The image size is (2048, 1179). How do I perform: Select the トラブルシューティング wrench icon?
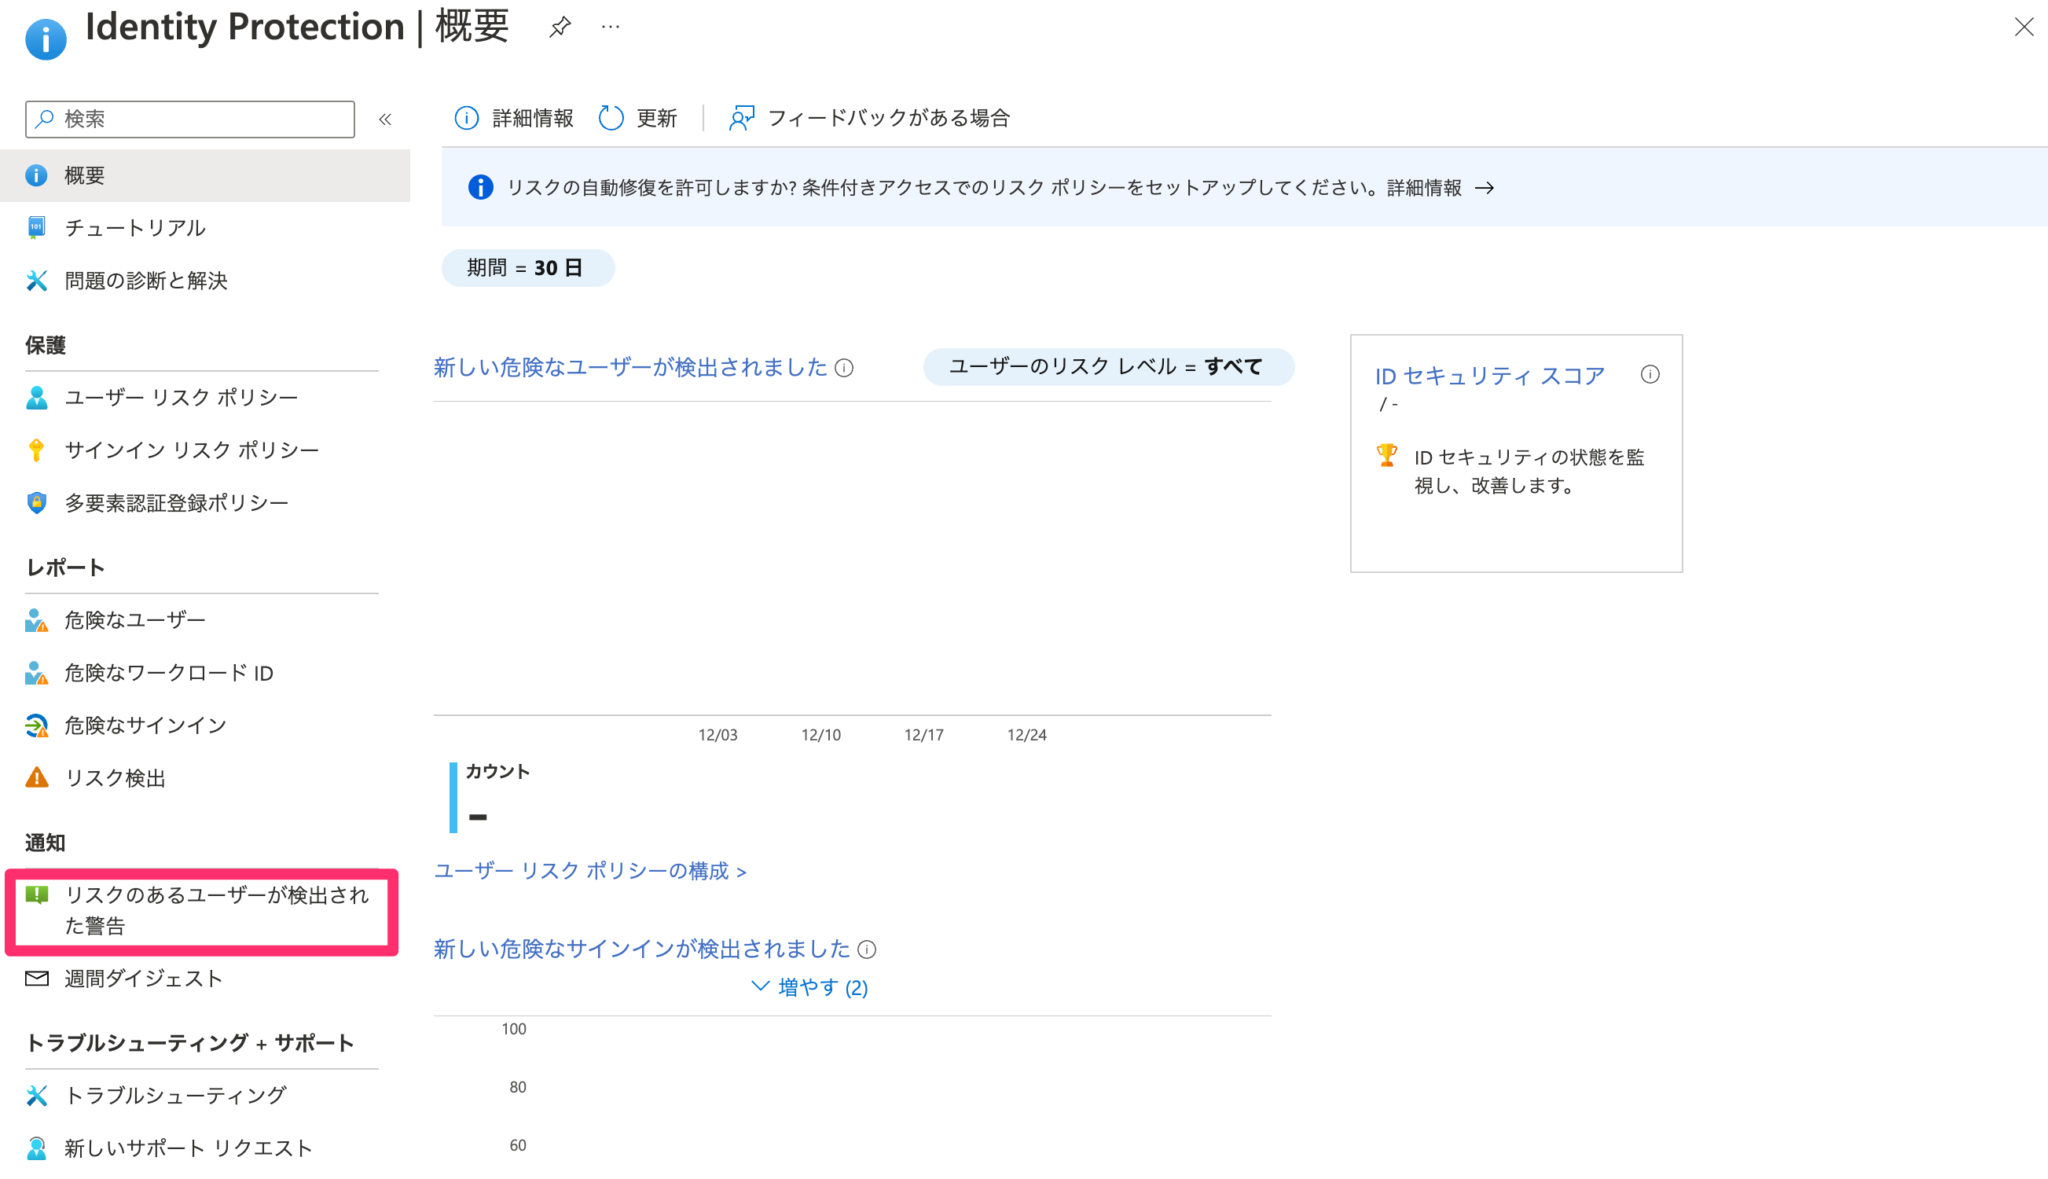pos(37,1095)
